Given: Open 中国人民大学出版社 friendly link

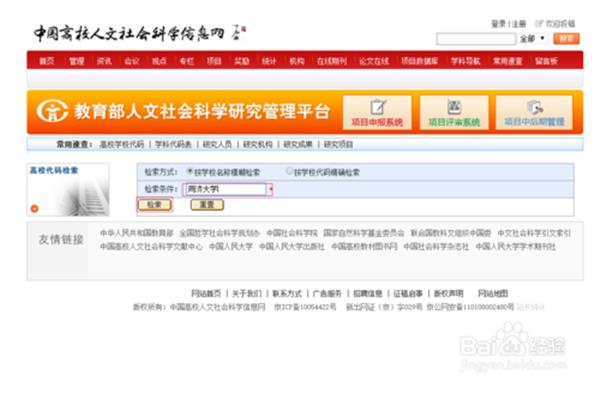Looking at the screenshot, I should [292, 246].
